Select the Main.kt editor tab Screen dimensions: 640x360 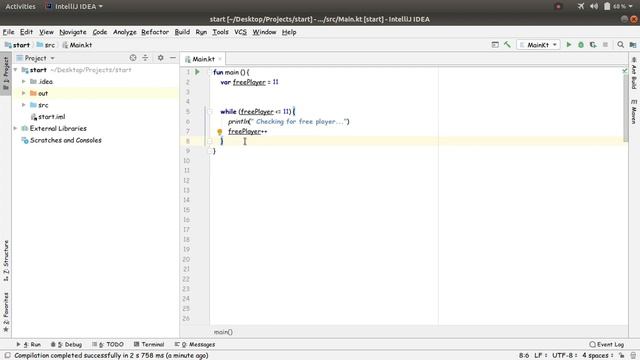[203, 59]
